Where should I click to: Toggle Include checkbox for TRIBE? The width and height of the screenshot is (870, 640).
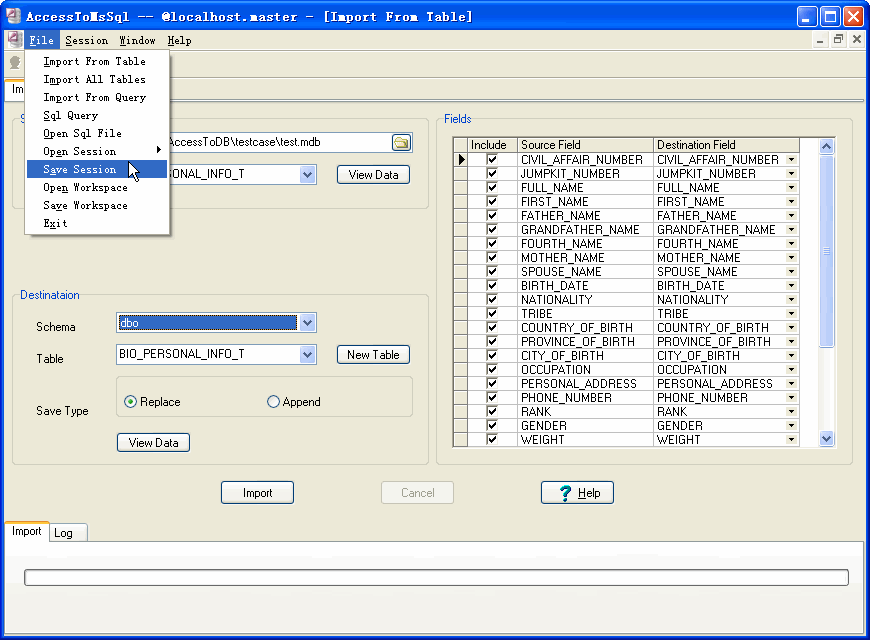(492, 314)
